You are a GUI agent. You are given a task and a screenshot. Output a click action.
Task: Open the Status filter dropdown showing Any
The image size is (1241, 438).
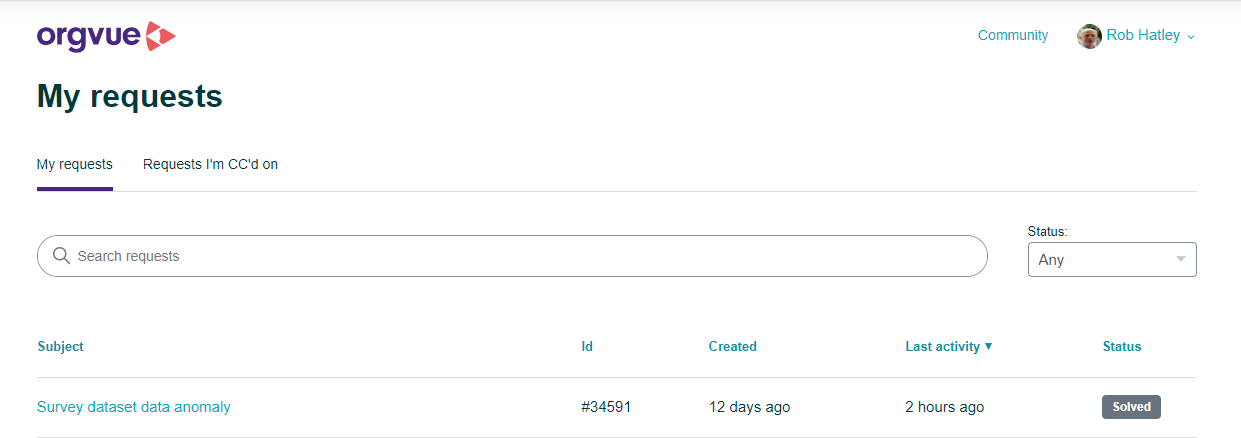click(x=1112, y=259)
